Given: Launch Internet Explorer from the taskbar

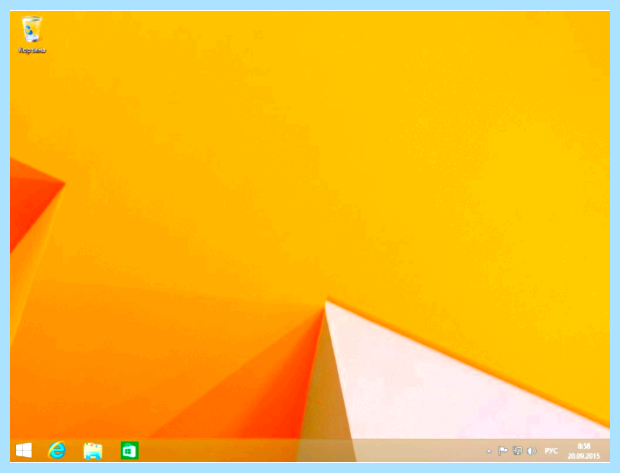Looking at the screenshot, I should (57, 450).
